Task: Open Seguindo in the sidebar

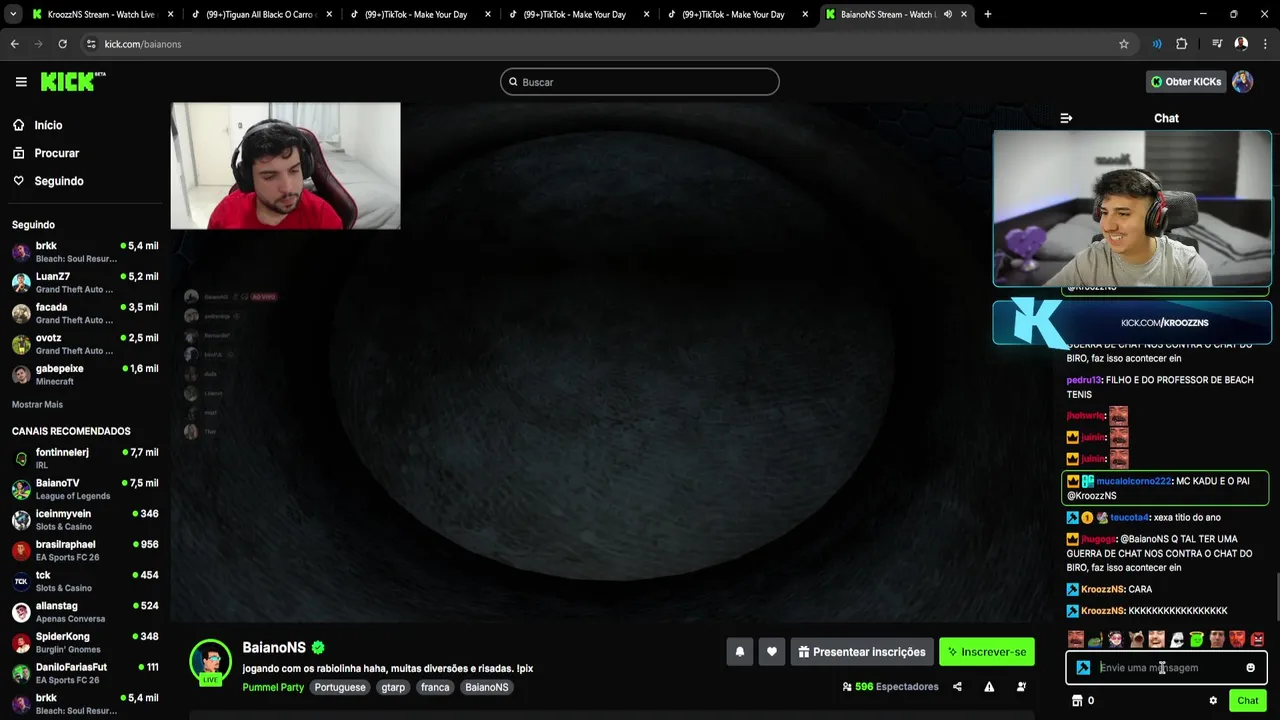Action: pyautogui.click(x=48, y=181)
